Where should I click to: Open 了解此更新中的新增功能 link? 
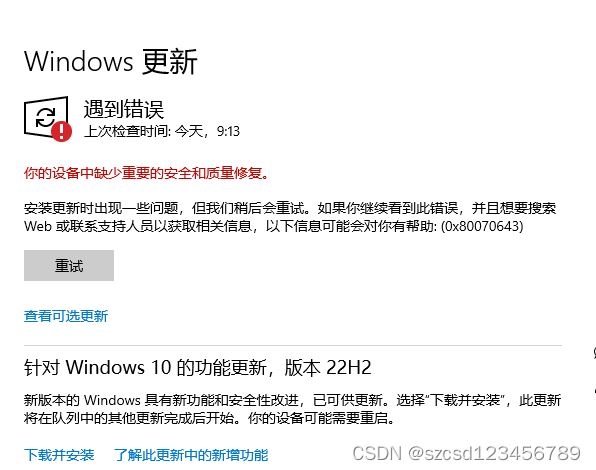pyautogui.click(x=191, y=455)
